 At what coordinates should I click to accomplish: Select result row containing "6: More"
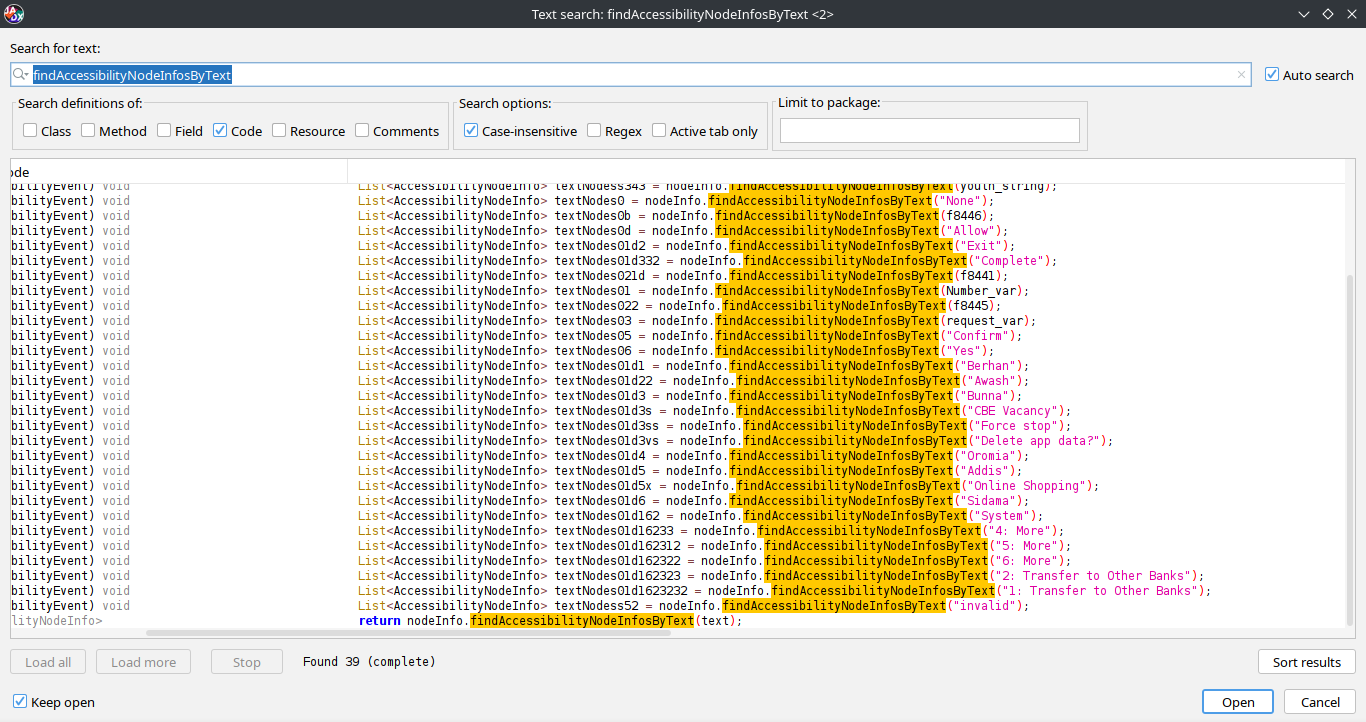coord(678,560)
